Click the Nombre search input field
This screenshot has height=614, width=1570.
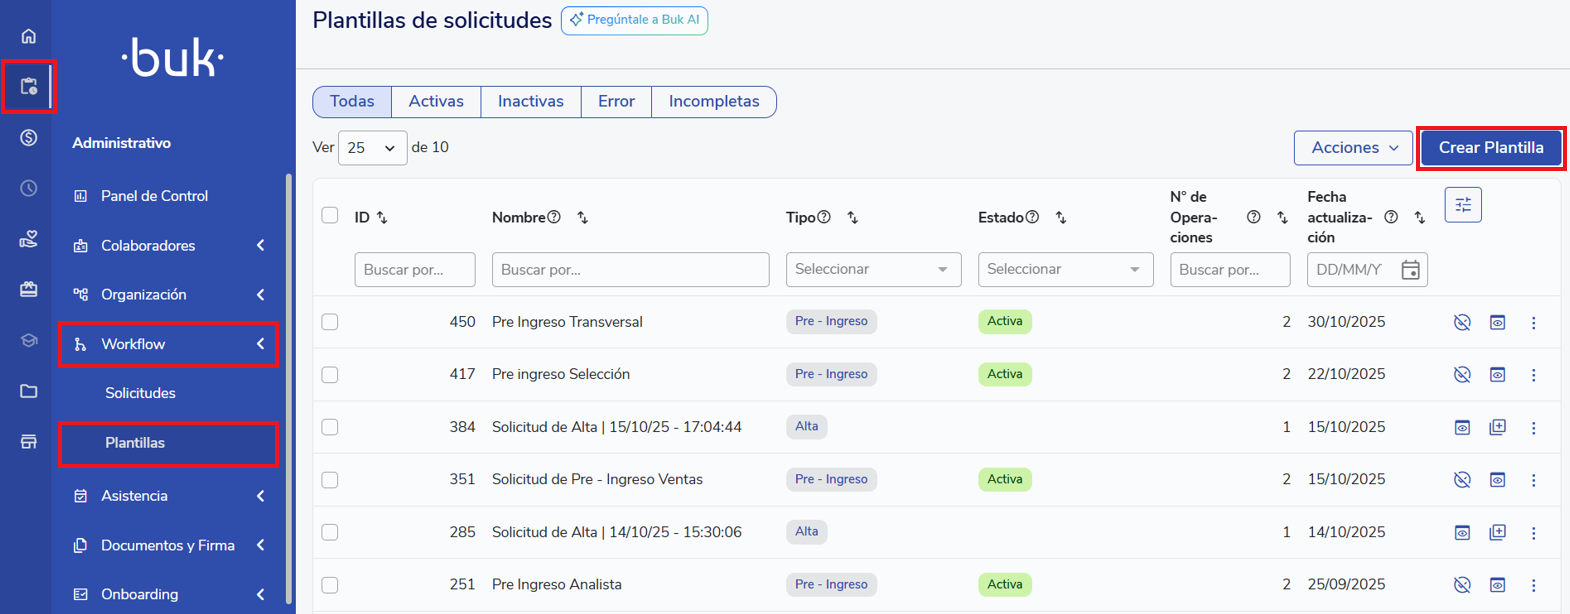(630, 270)
